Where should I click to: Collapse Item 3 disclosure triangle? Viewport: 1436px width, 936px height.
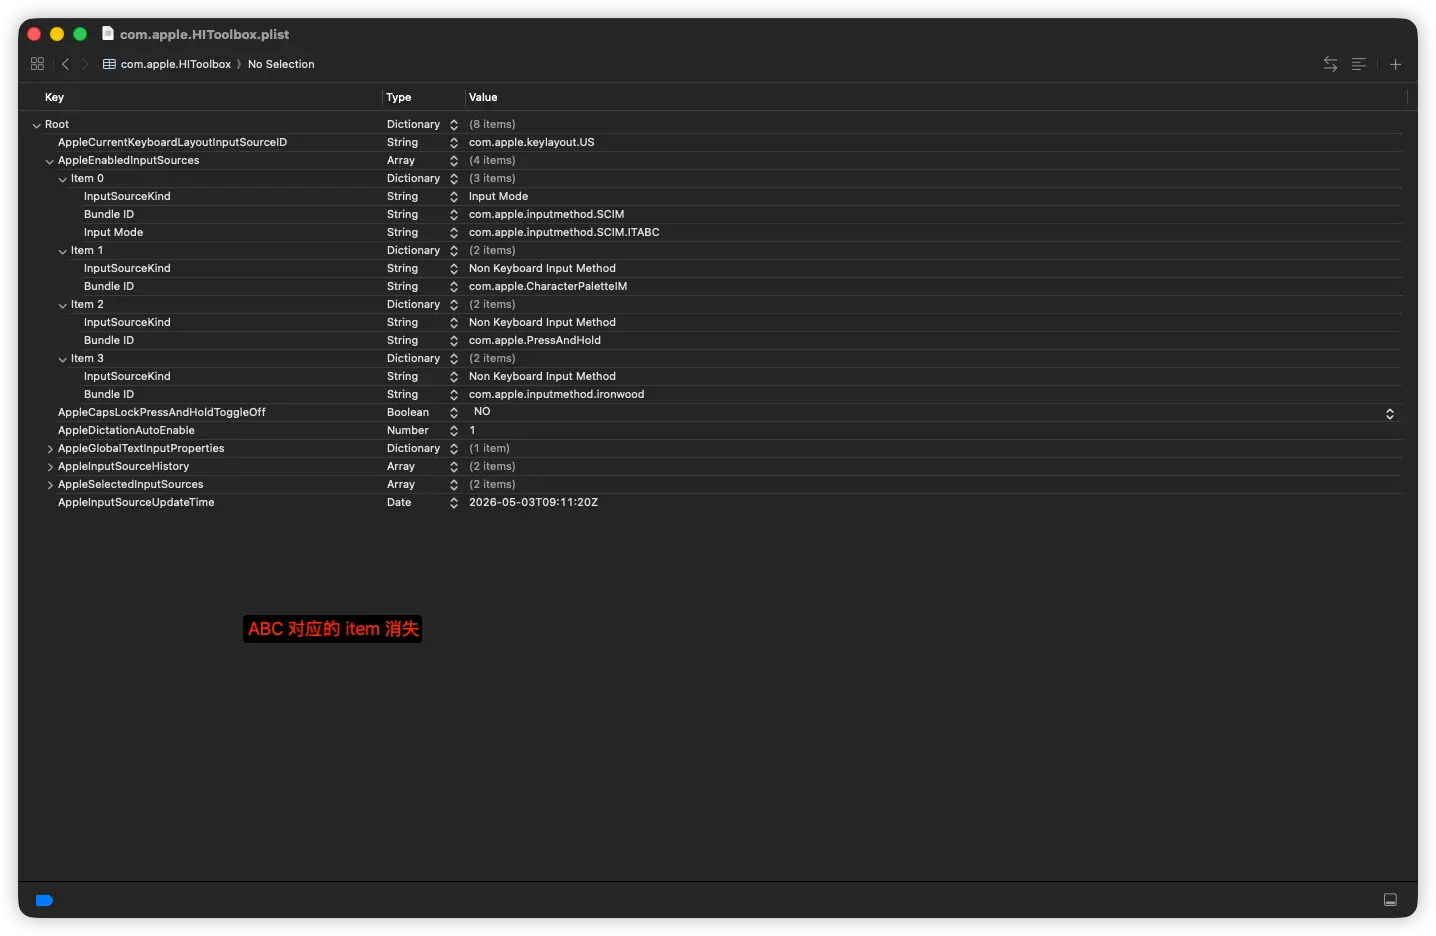click(x=63, y=359)
